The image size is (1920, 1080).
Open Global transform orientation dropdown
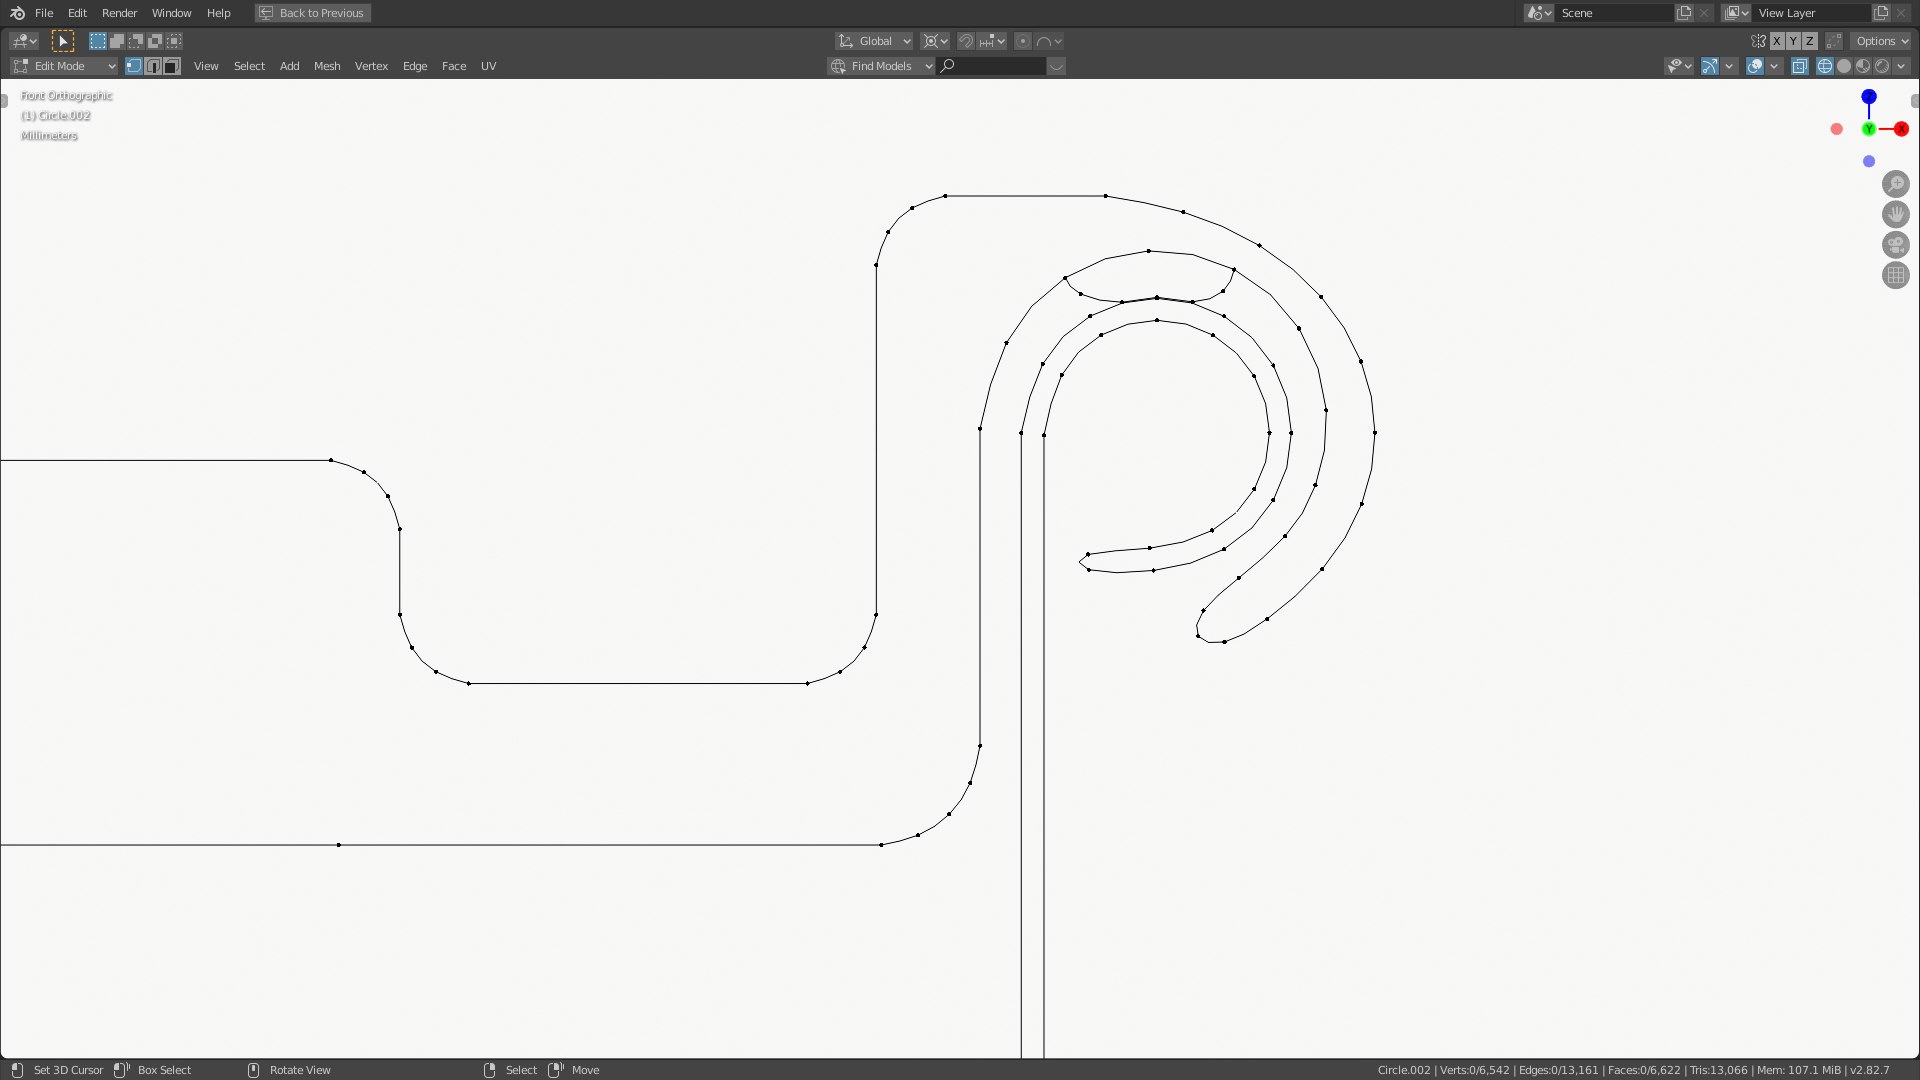874,41
